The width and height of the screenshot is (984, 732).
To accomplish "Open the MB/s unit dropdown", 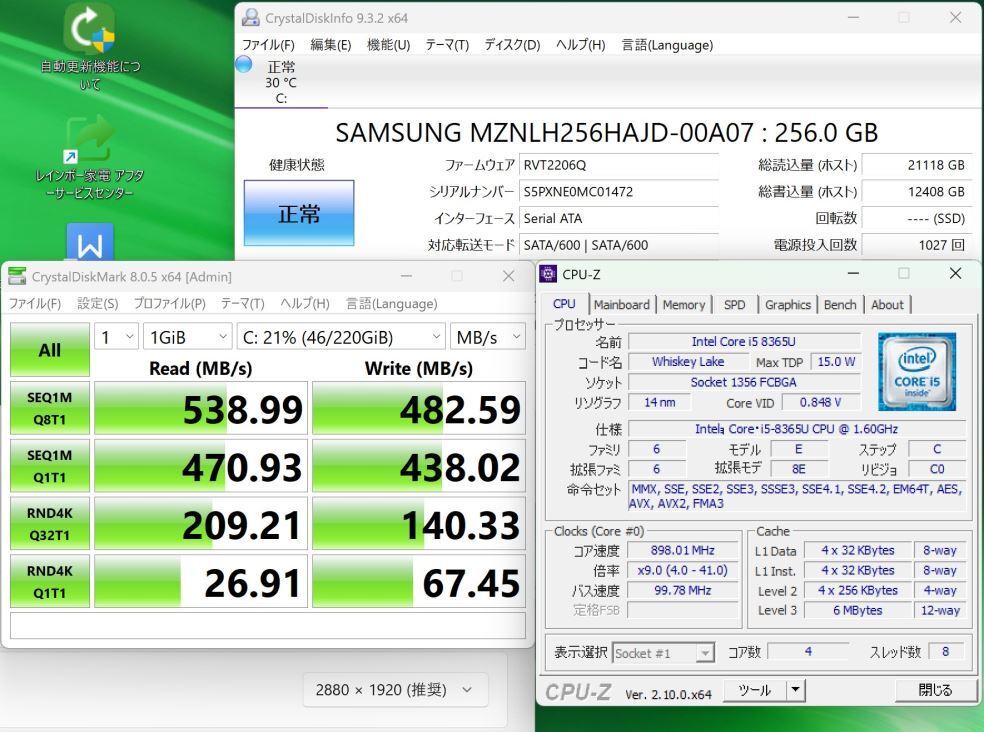I will pyautogui.click(x=488, y=337).
